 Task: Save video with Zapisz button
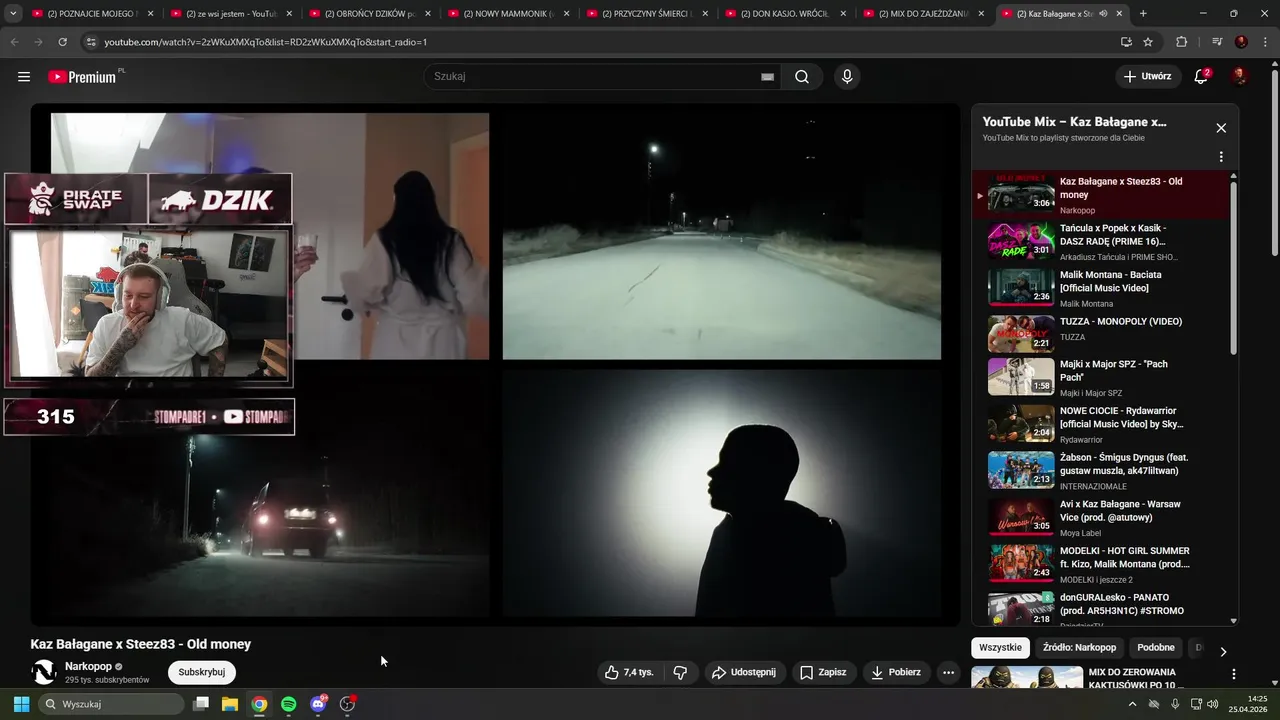point(823,673)
